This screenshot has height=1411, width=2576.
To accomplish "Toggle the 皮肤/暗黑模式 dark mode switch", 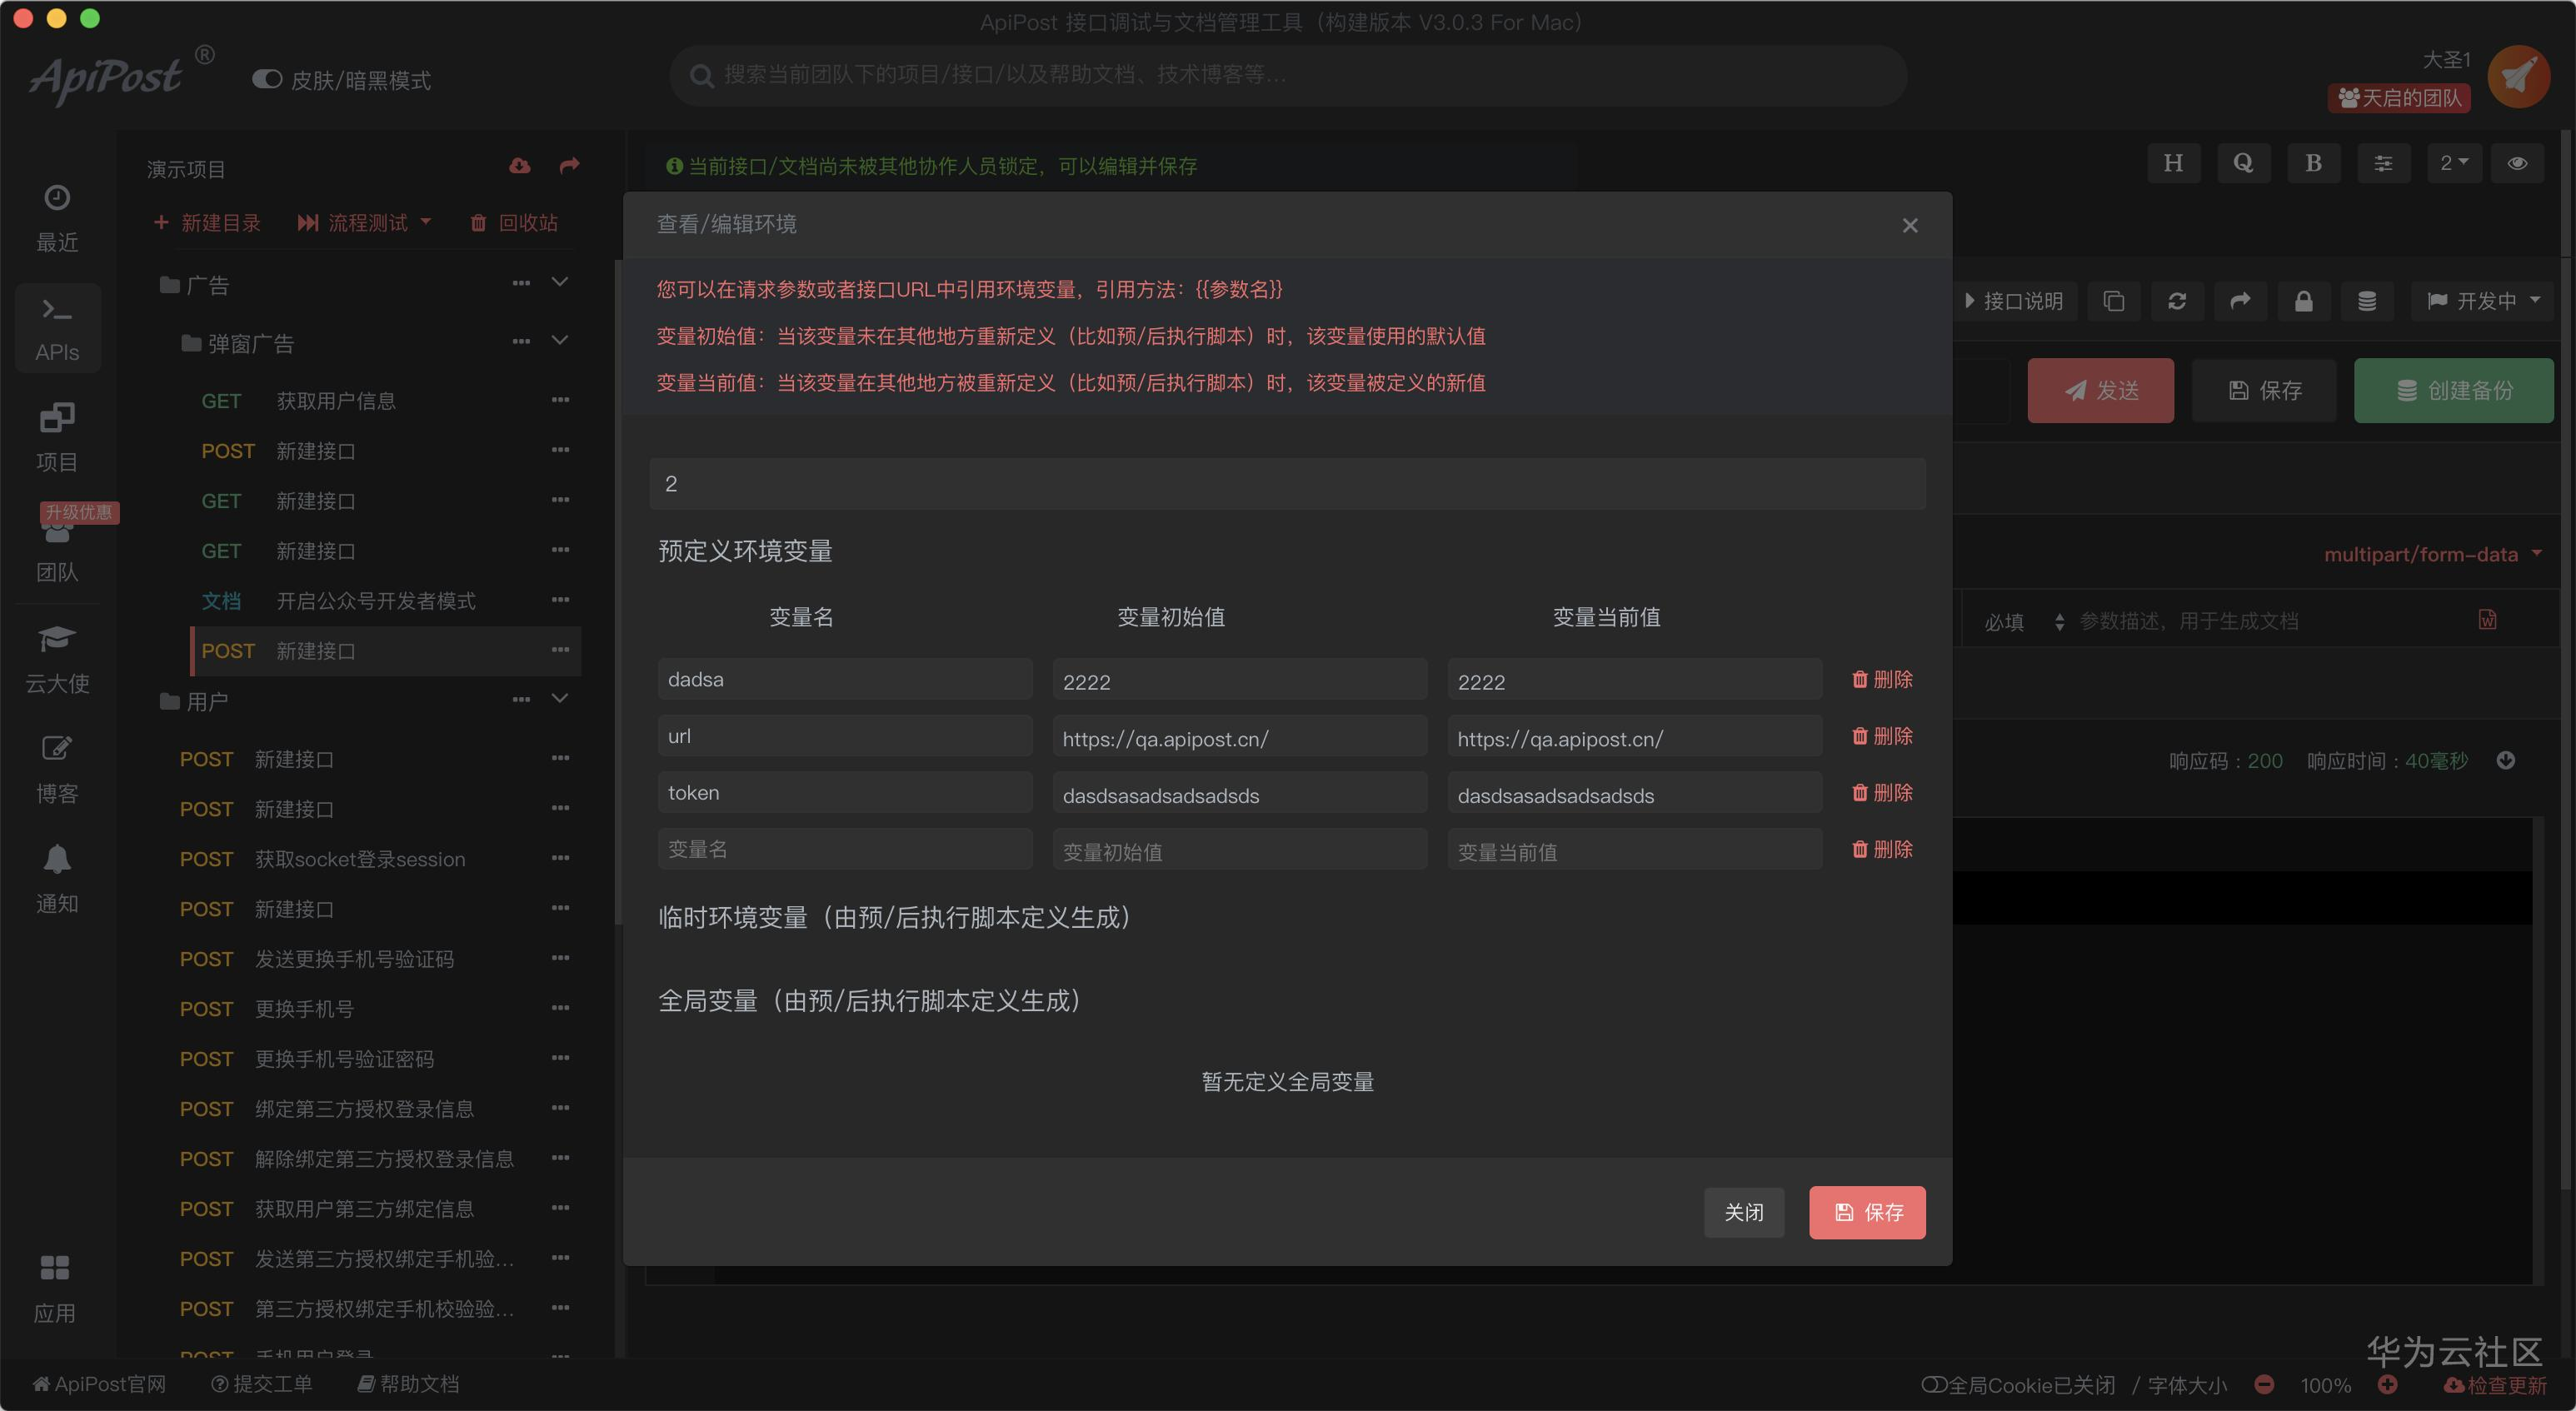I will (267, 79).
